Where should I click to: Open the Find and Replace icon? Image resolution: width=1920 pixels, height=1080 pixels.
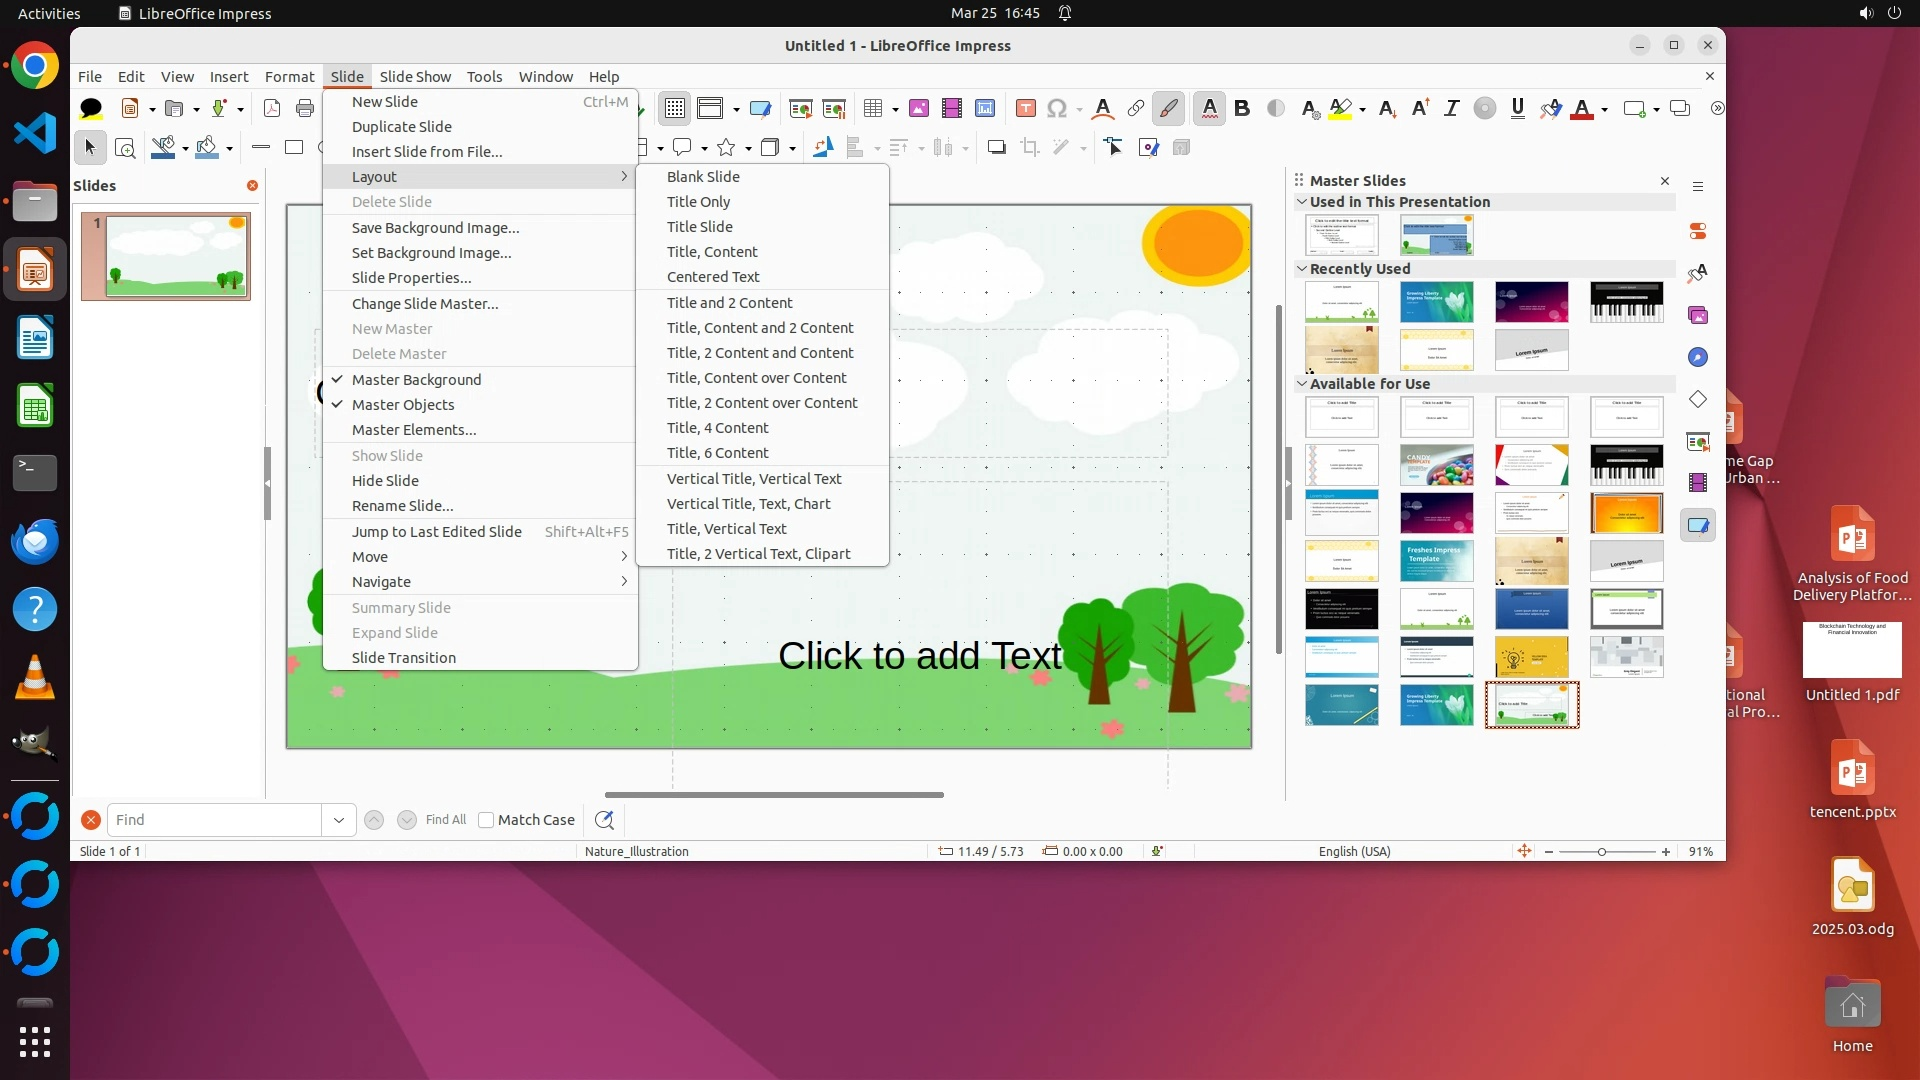(x=604, y=820)
